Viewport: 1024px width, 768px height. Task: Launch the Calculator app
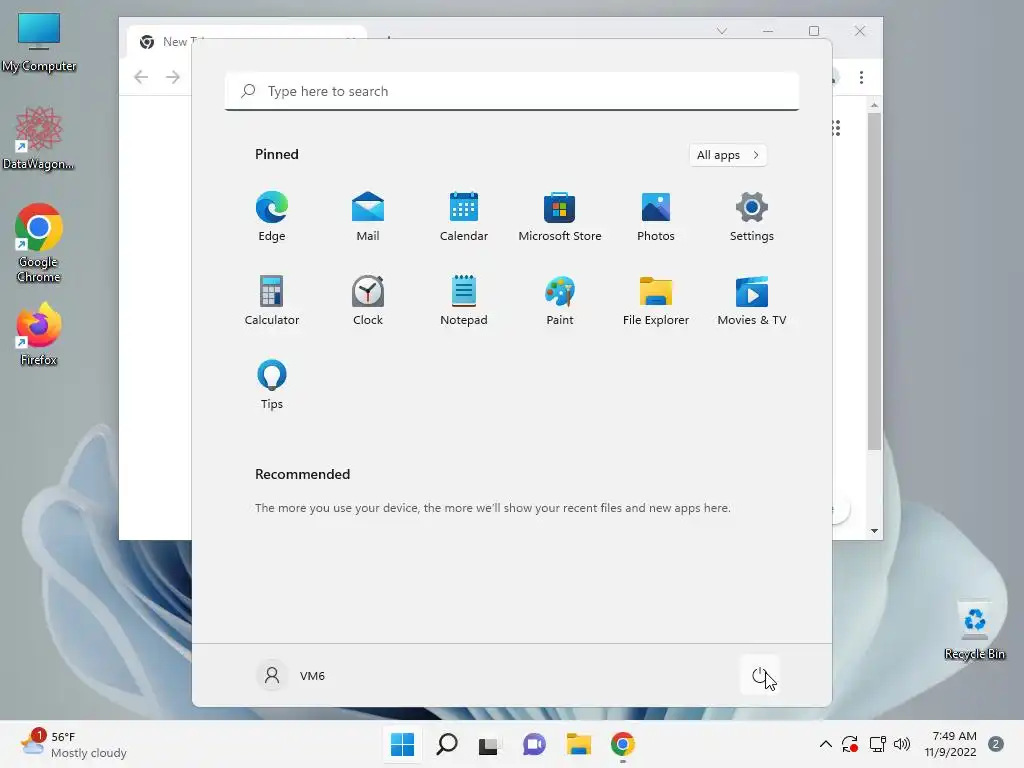tap(272, 300)
